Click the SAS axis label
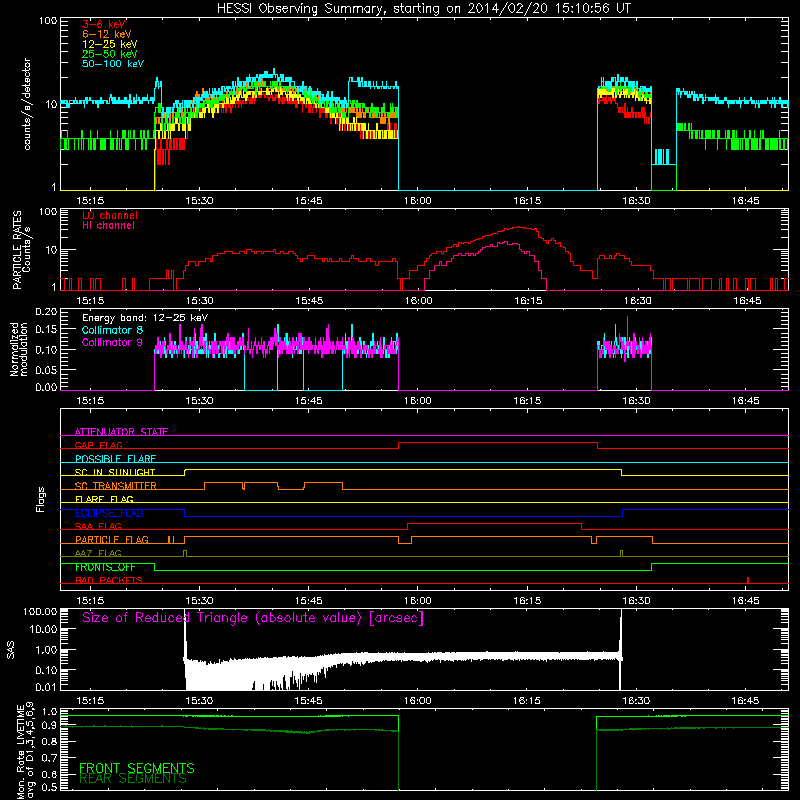This screenshot has height=800, width=800. [x=11, y=650]
